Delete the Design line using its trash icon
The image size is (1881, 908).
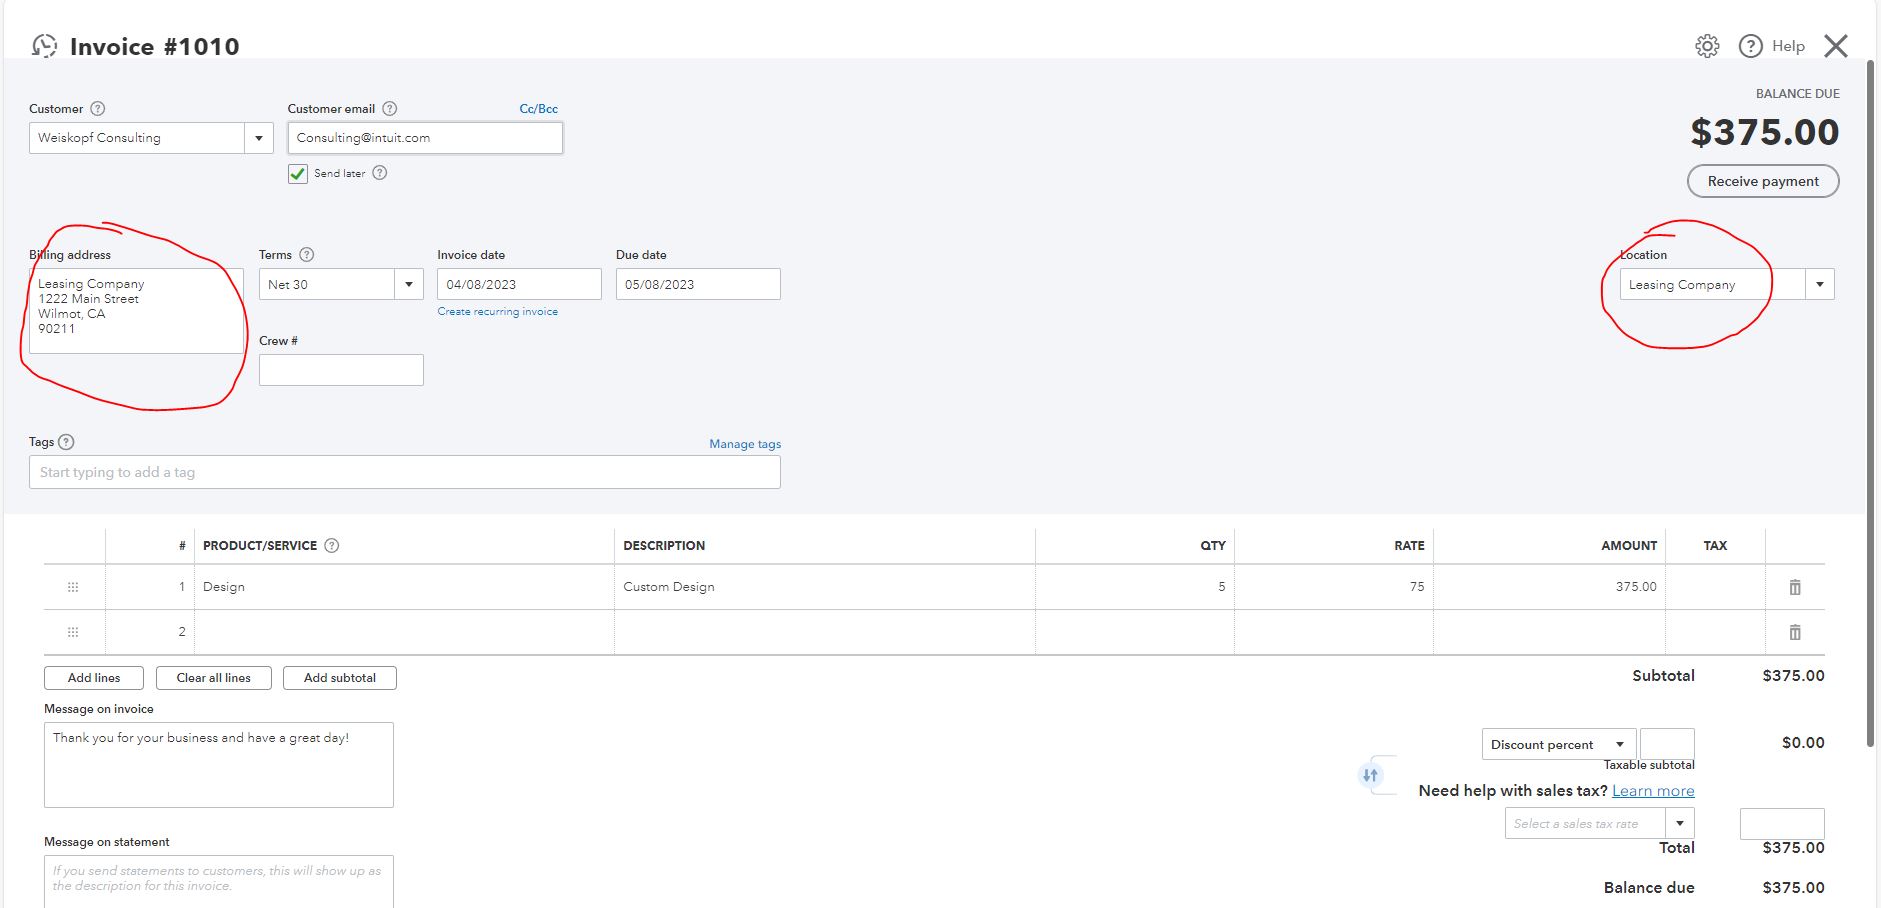[1795, 587]
